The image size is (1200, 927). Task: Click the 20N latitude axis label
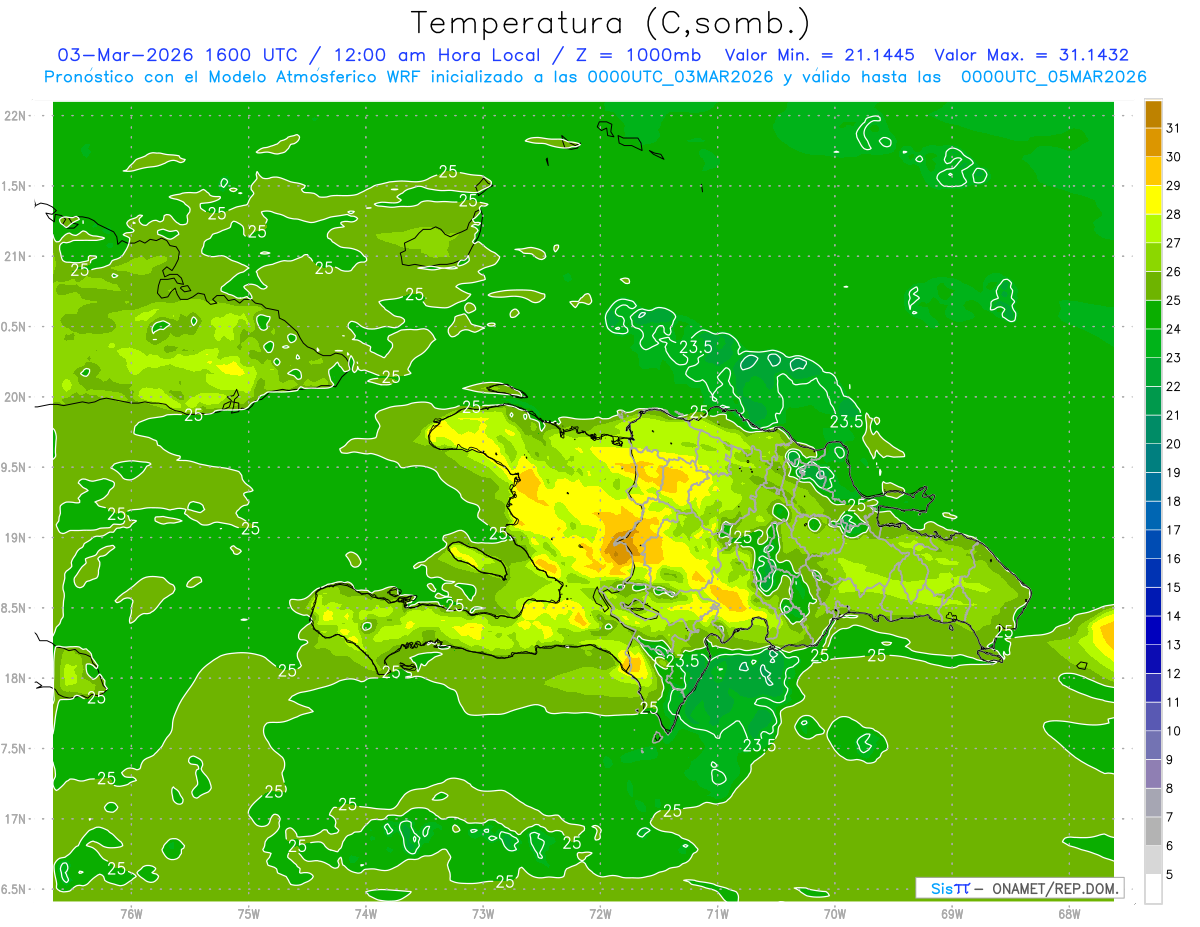point(15,397)
